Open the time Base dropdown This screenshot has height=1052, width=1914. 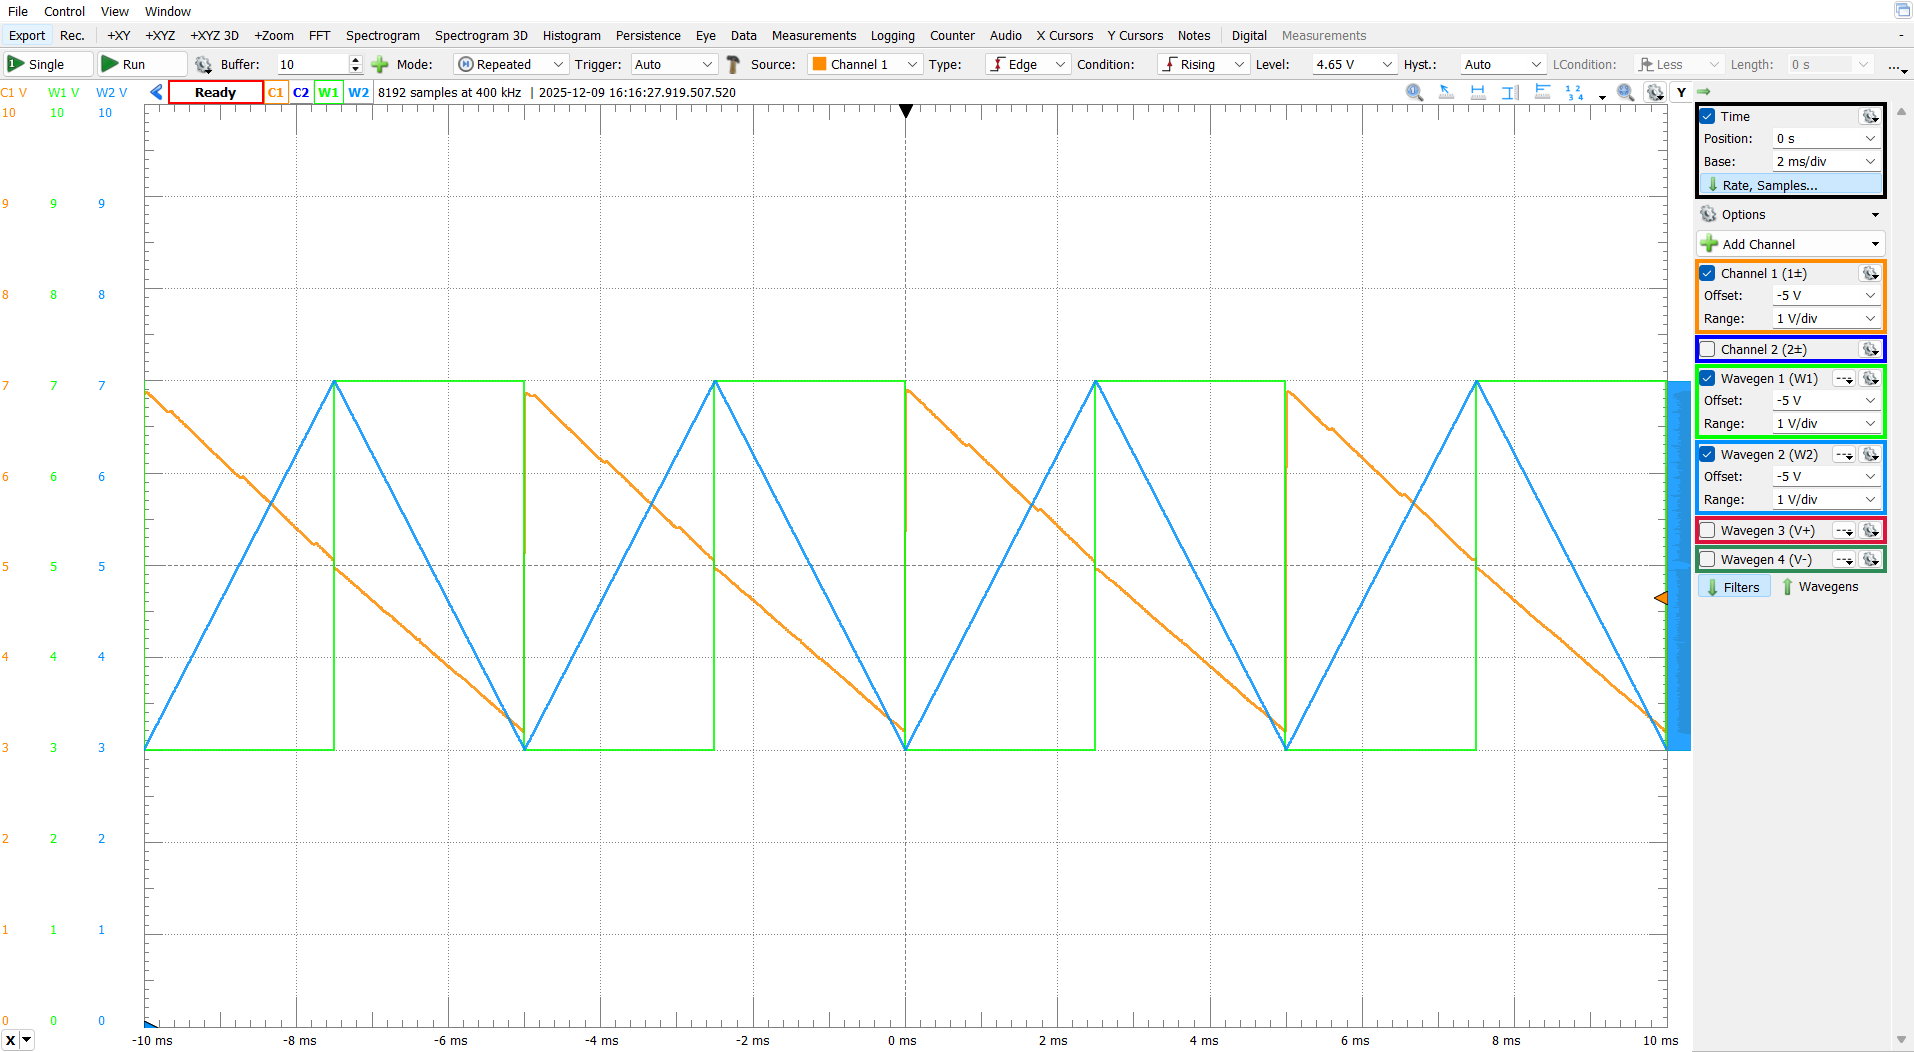coord(1825,162)
